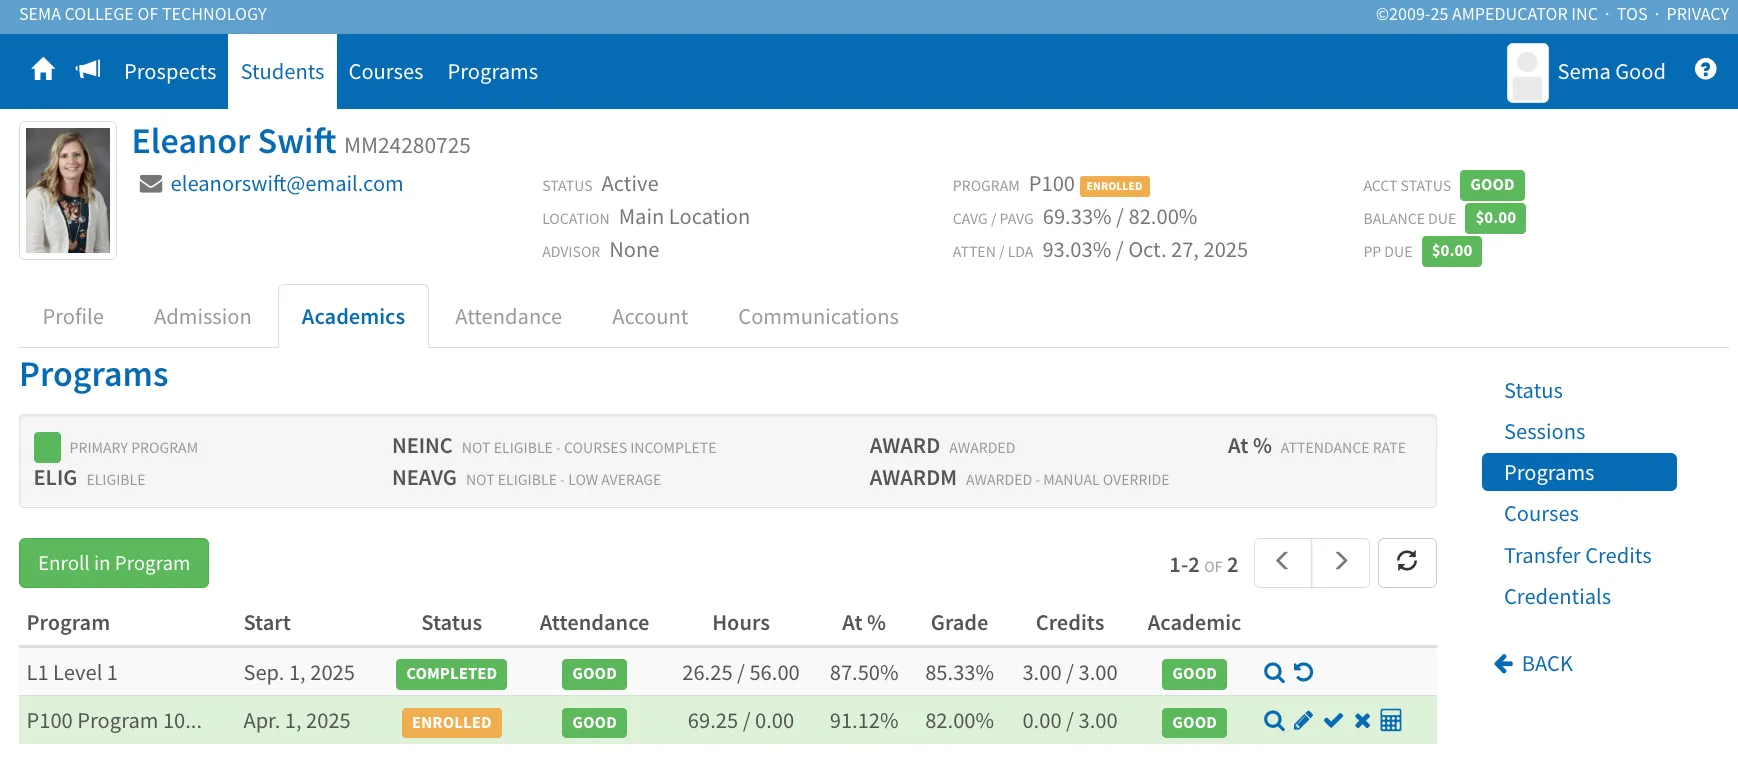Click the COMPLETED status badge for L1
Screen dimensions: 1738x764
(451, 674)
